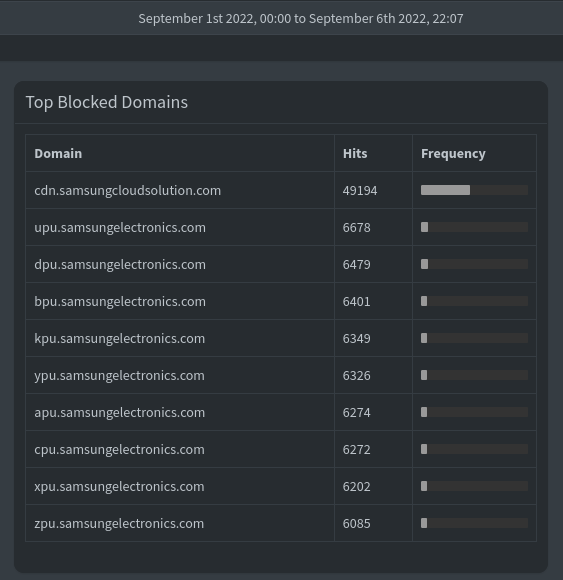Select xpu.samsungelectronics.com domain entry
The image size is (563, 580).
click(x=119, y=486)
